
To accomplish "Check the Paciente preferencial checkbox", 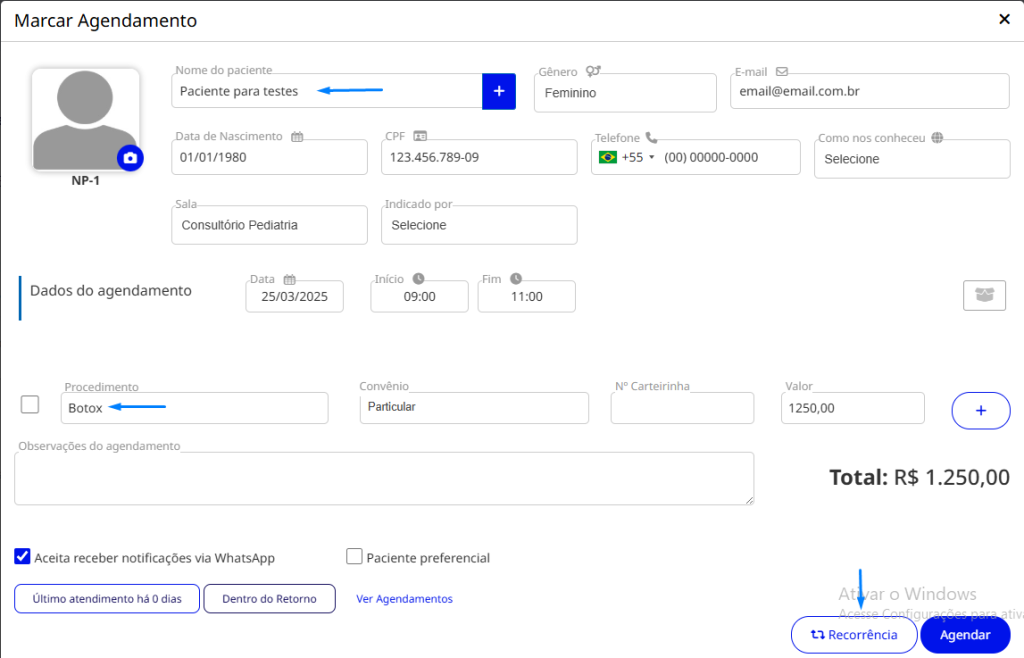I will [x=354, y=556].
